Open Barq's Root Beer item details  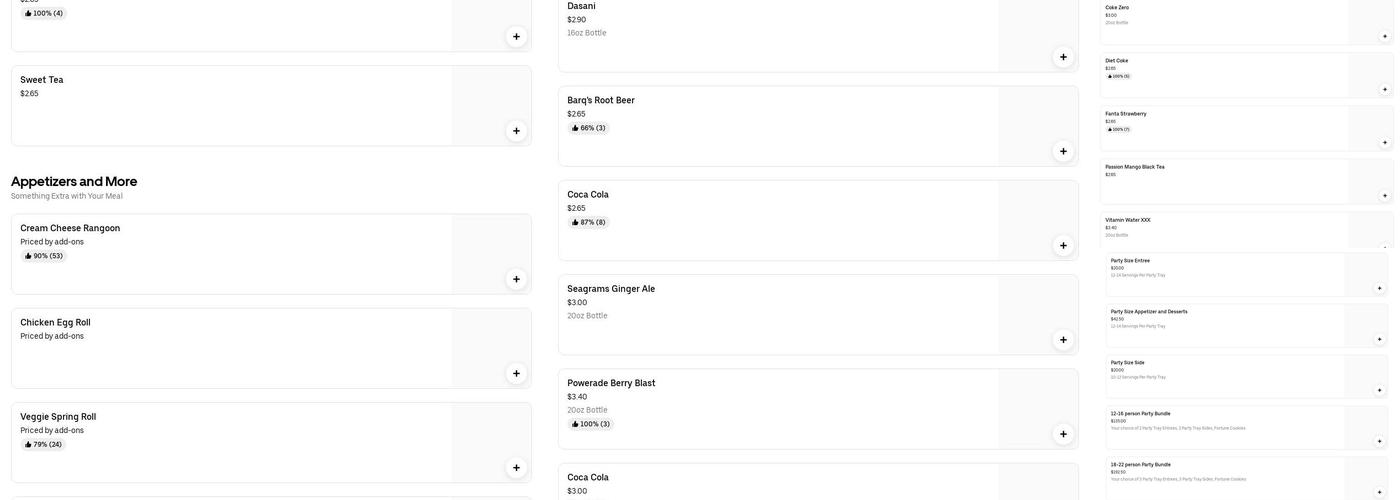pyautogui.click(x=601, y=100)
